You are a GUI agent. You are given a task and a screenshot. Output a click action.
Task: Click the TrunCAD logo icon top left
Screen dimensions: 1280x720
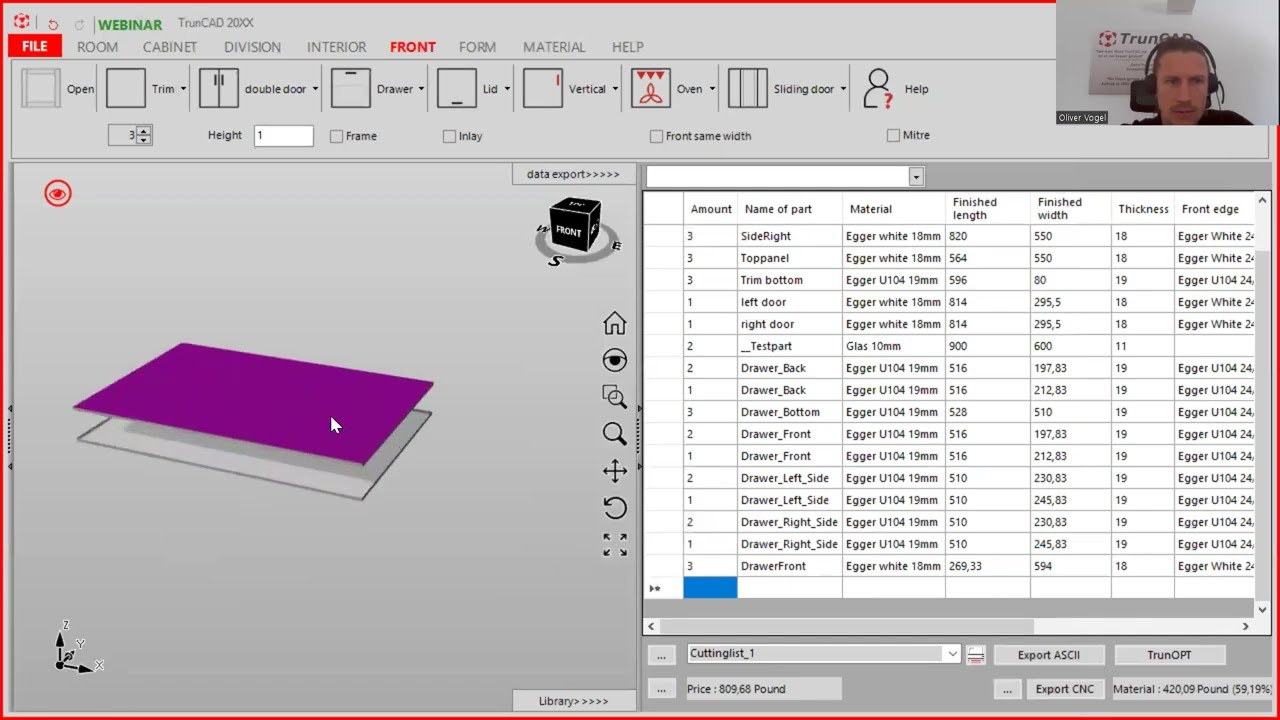pos(21,22)
